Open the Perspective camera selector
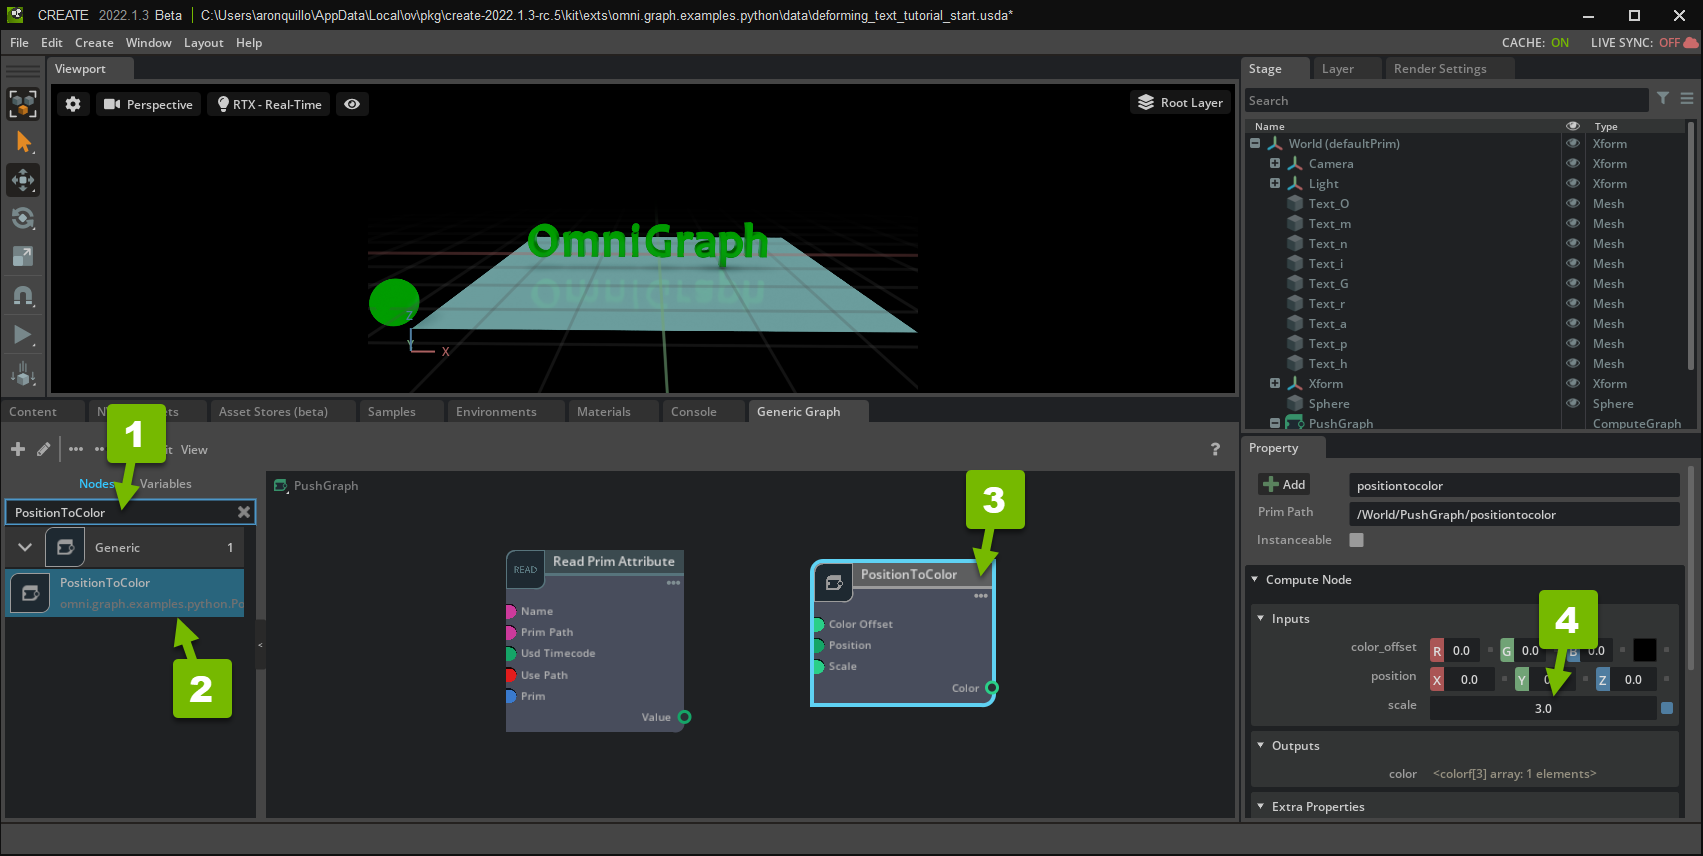This screenshot has width=1703, height=856. [148, 104]
